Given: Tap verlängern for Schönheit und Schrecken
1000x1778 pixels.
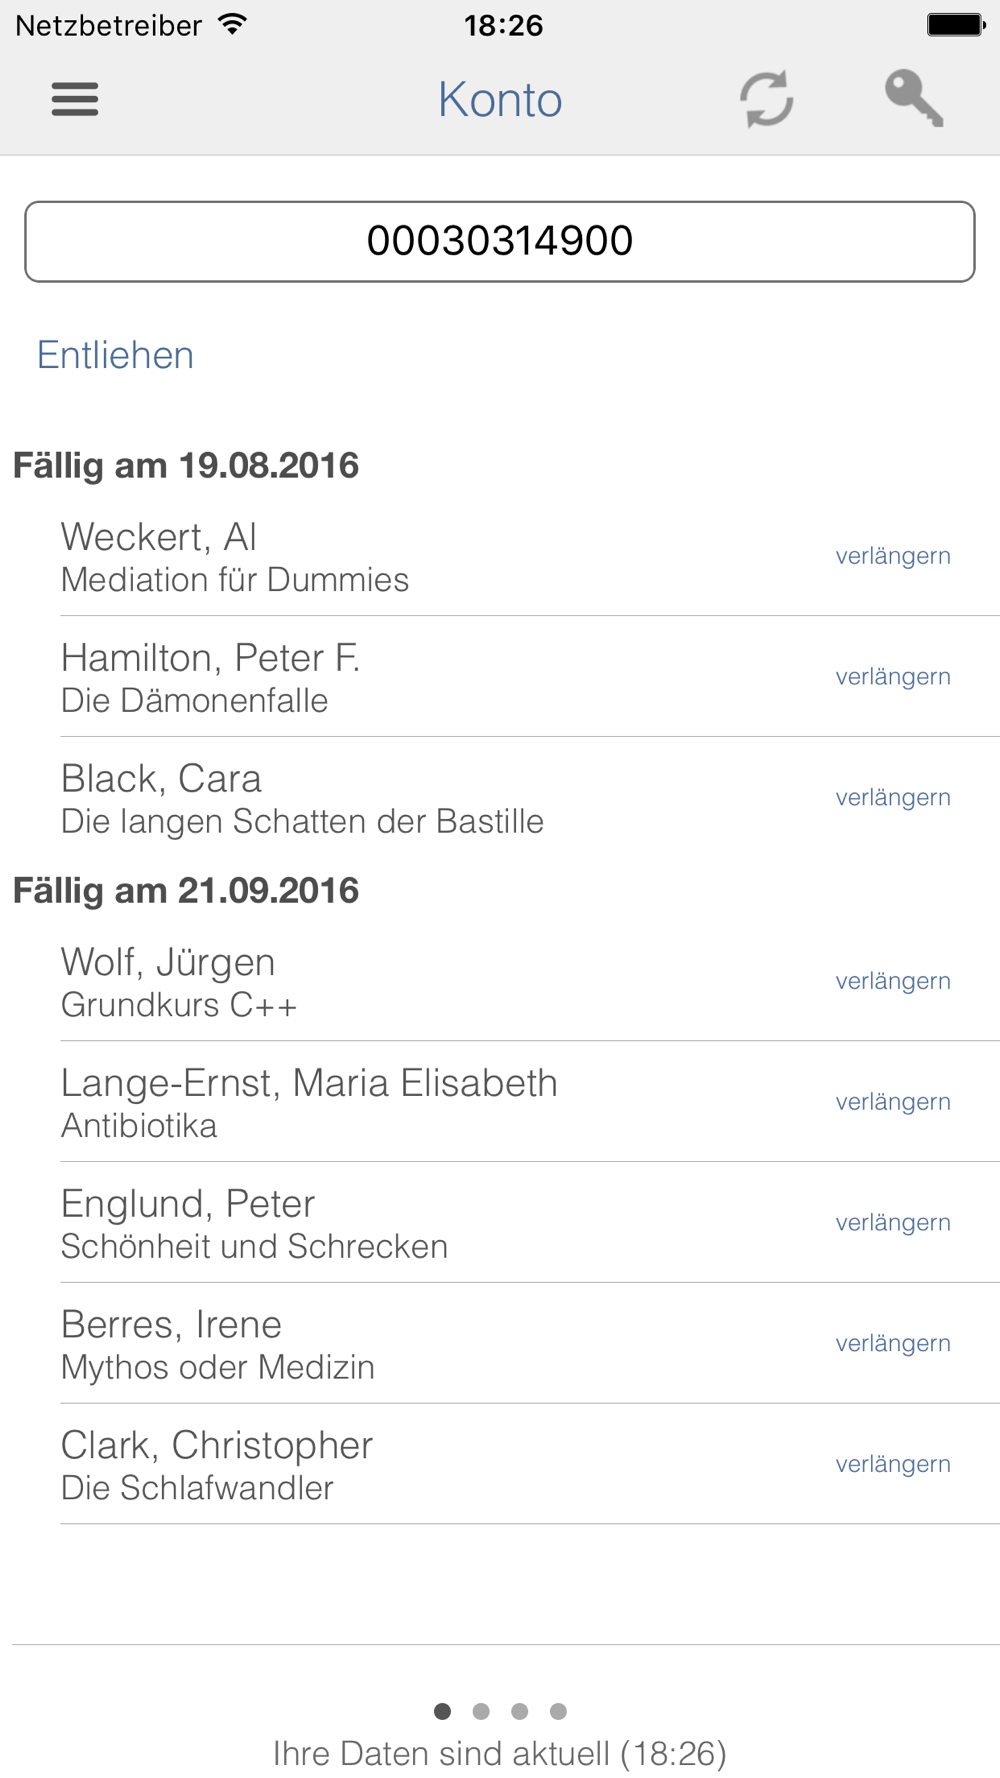Looking at the screenshot, I should click(x=893, y=1223).
